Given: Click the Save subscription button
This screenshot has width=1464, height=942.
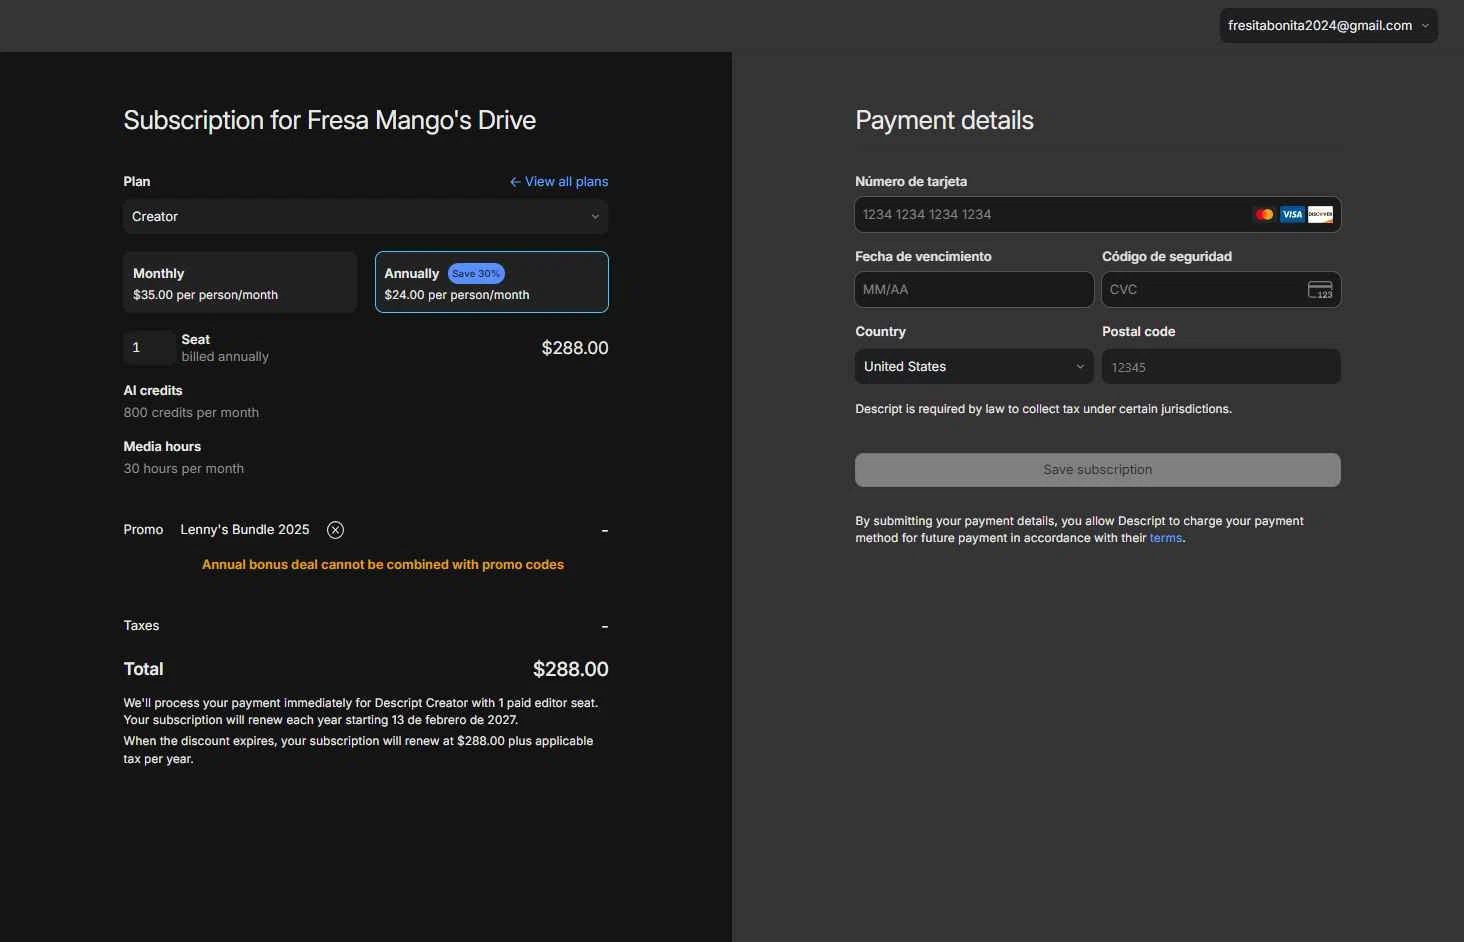Looking at the screenshot, I should [1097, 470].
